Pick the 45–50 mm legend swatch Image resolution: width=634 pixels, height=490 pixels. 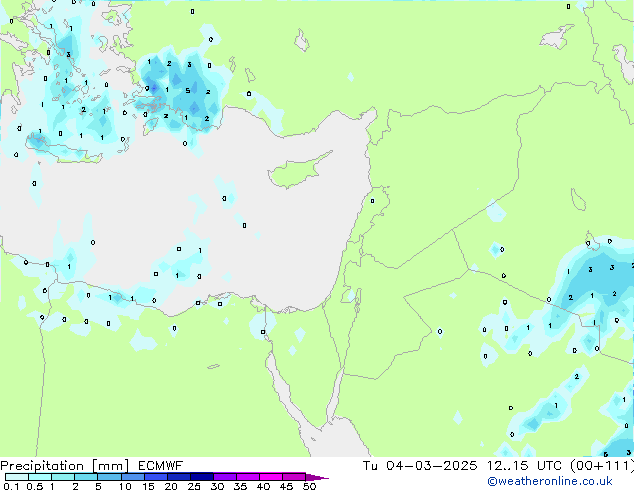pyautogui.click(x=294, y=477)
